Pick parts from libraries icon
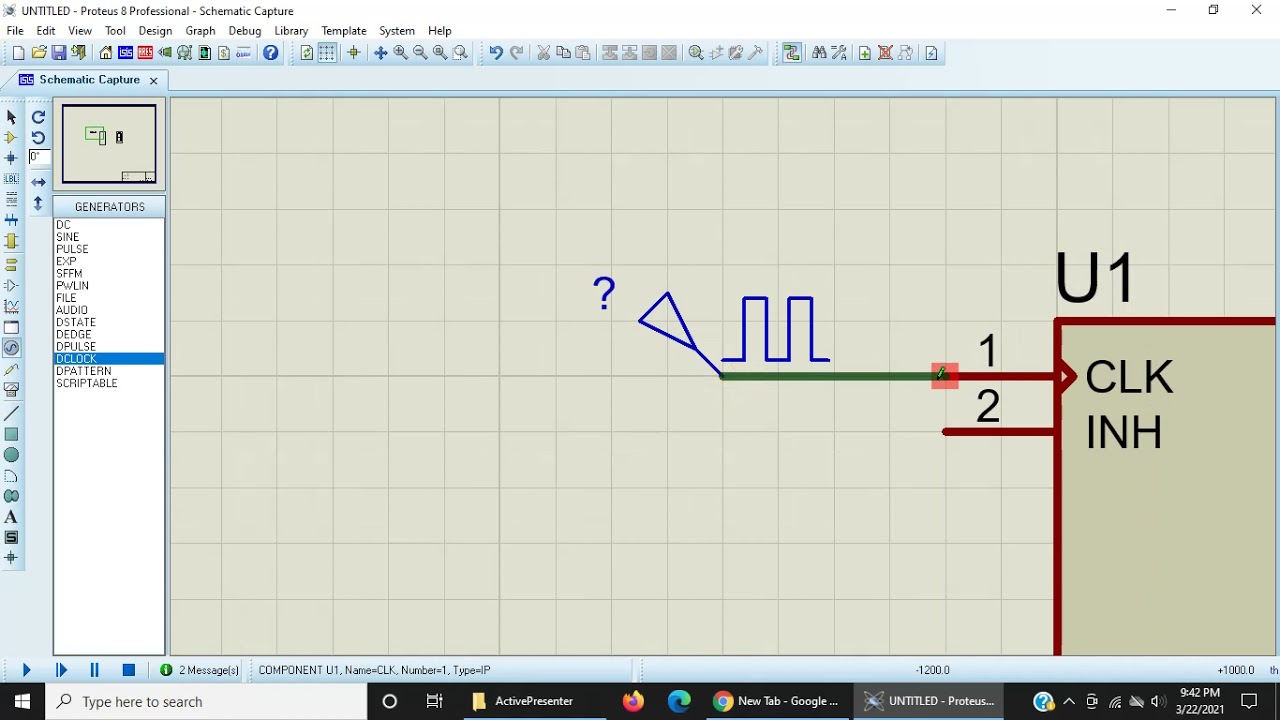This screenshot has height=720, width=1280. (696, 53)
